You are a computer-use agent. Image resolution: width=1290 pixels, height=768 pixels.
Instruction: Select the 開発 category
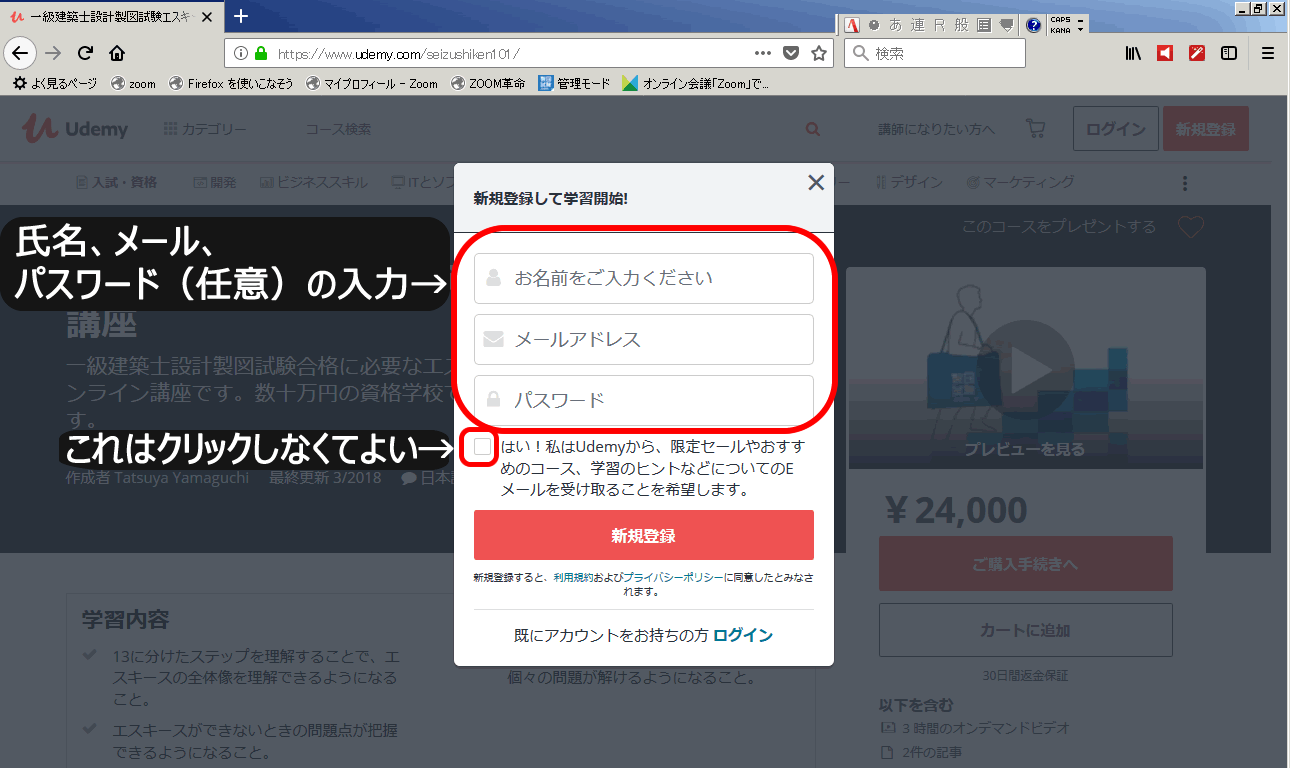(x=215, y=182)
